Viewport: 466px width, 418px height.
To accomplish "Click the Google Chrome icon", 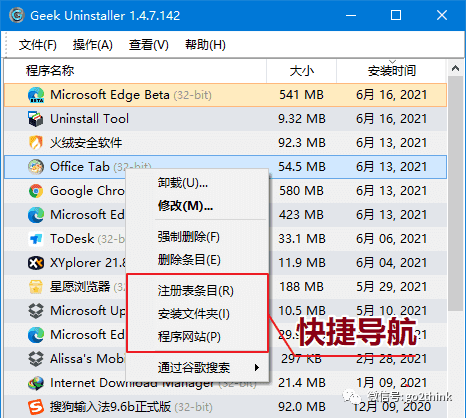I will click(x=36, y=191).
